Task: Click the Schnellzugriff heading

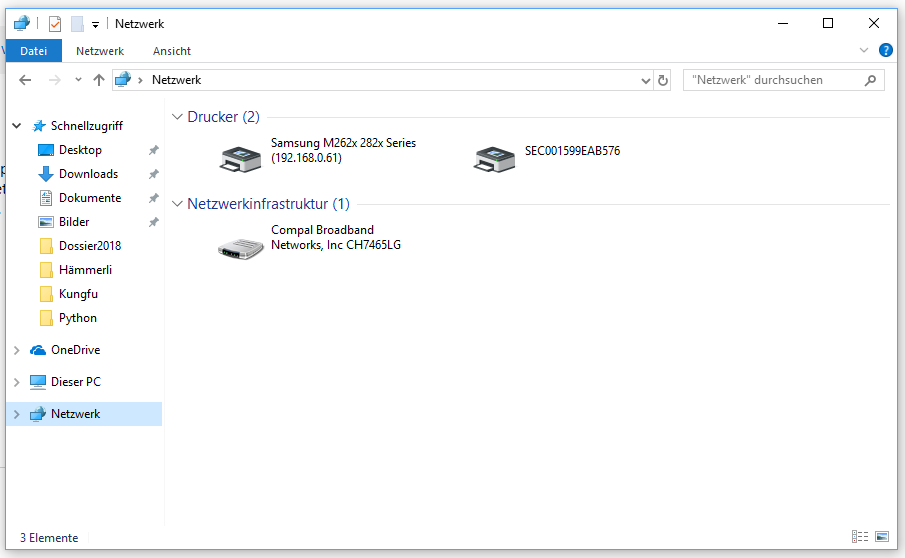Action: coord(87,126)
